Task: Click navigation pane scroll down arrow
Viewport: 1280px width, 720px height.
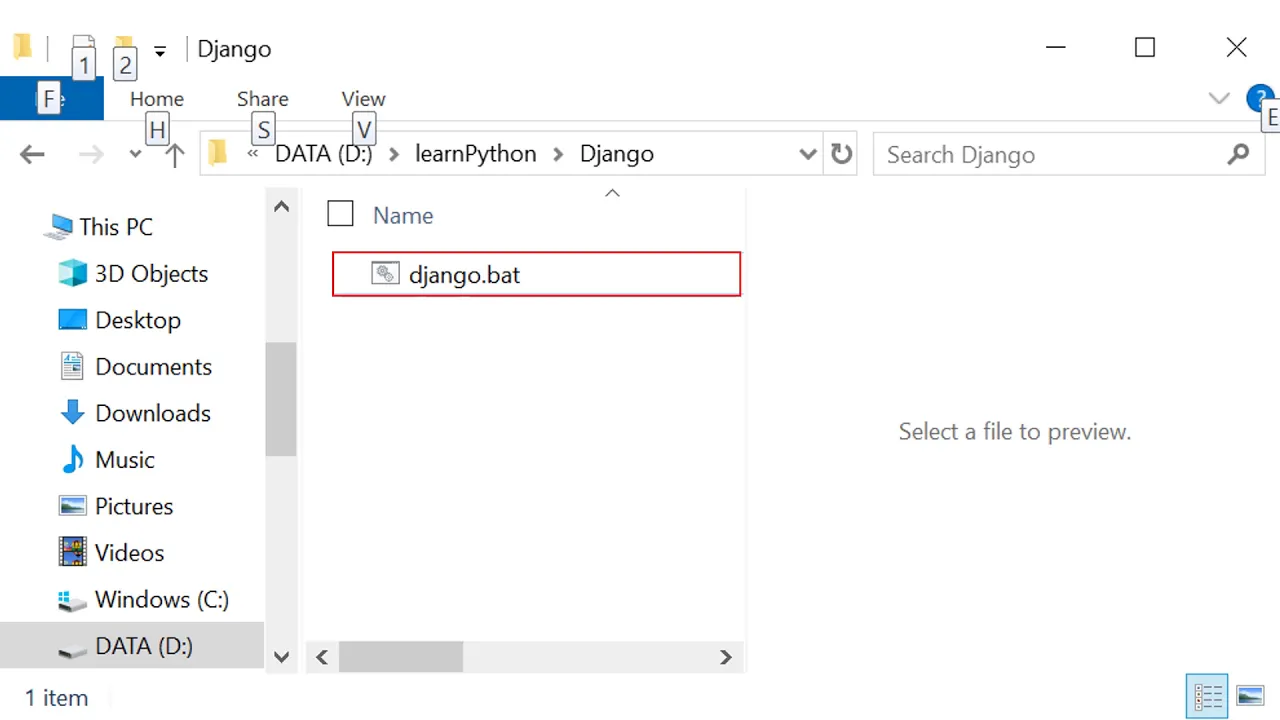Action: pyautogui.click(x=282, y=657)
